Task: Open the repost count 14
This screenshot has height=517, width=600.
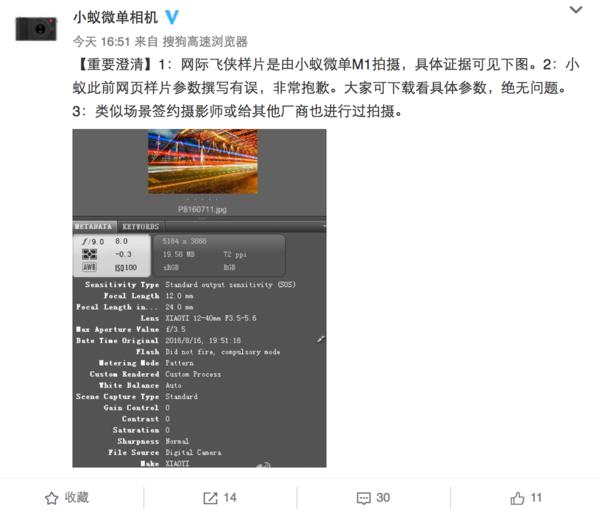Action: coord(230,498)
